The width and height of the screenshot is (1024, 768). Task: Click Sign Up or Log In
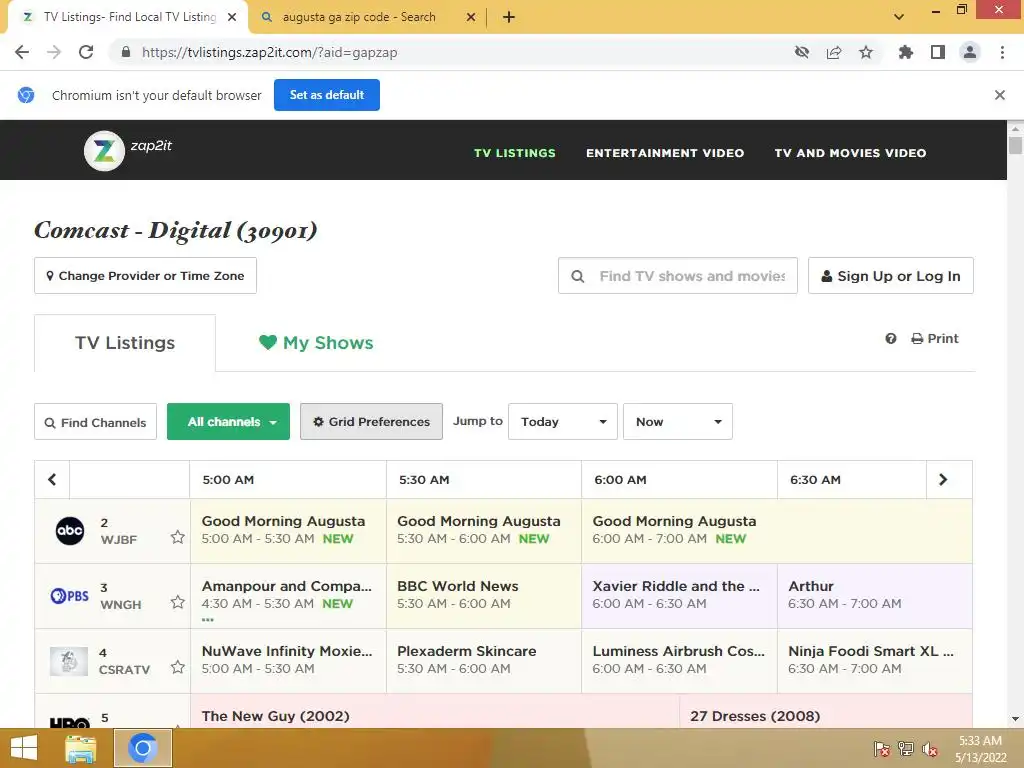pos(891,276)
